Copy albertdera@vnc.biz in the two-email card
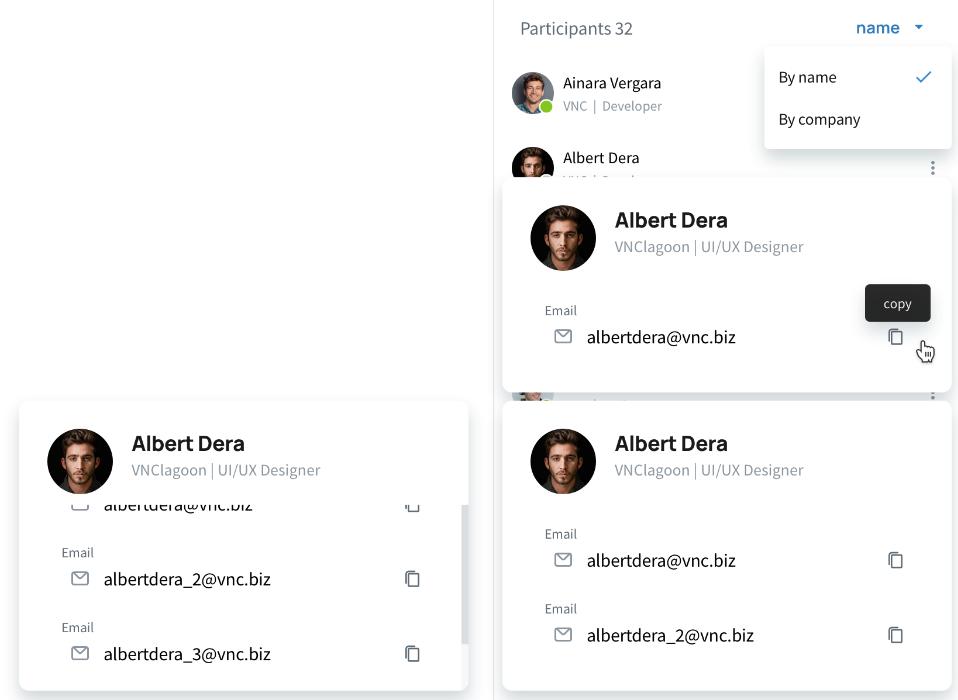The width and height of the screenshot is (958, 700). pyautogui.click(x=896, y=560)
